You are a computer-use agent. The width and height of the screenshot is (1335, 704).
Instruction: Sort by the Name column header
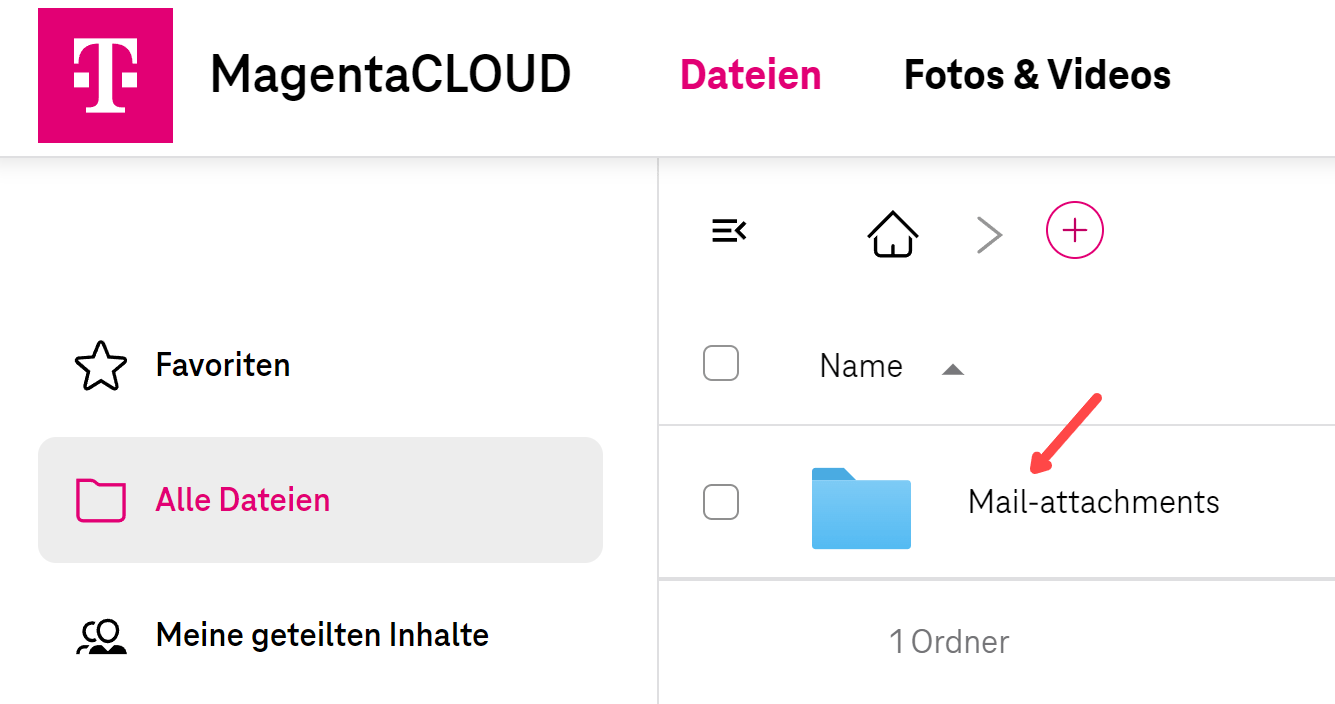coord(861,366)
